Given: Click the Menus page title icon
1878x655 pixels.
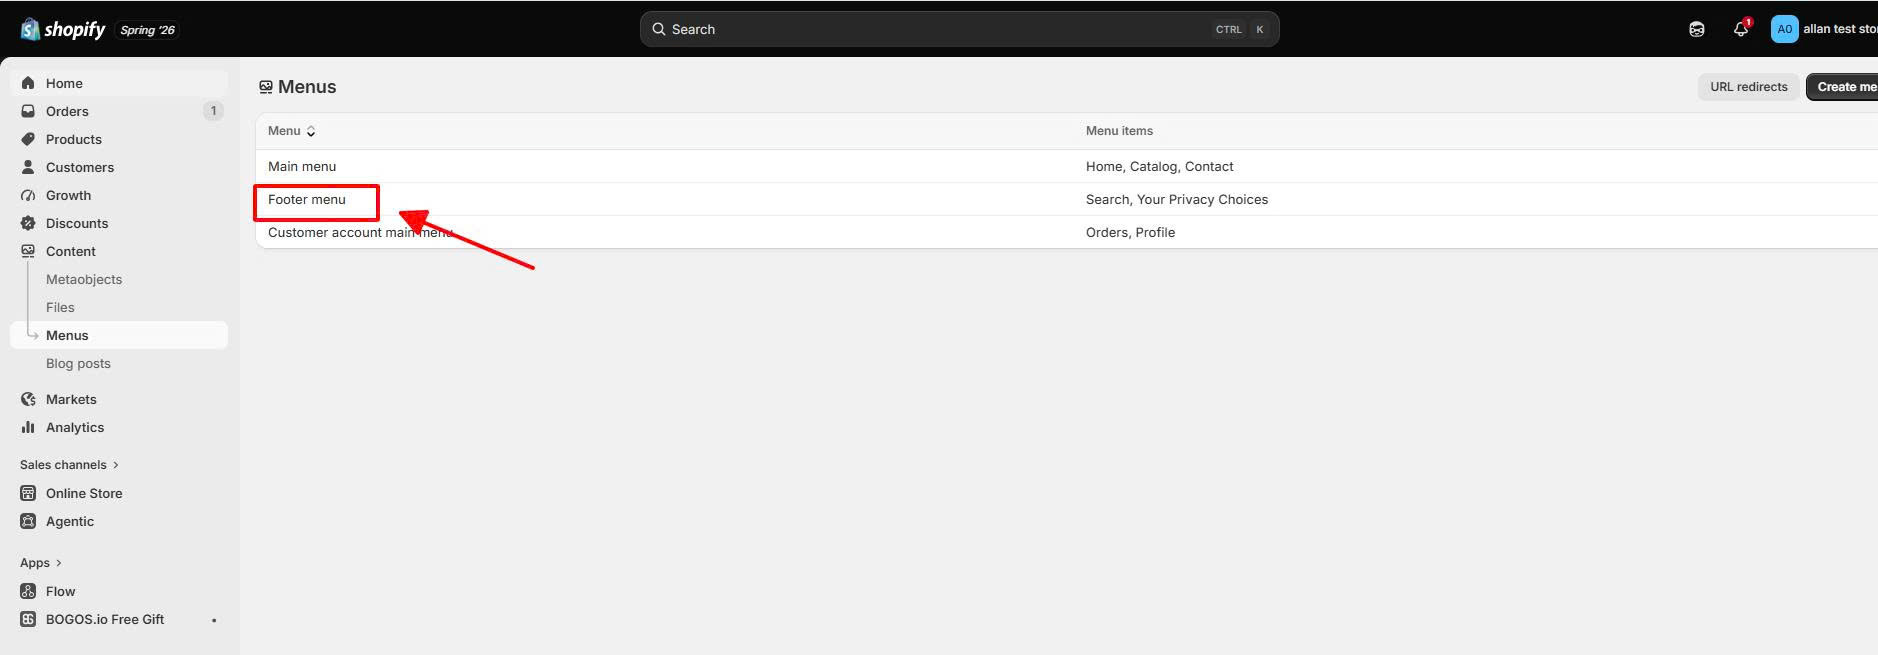Looking at the screenshot, I should point(266,87).
